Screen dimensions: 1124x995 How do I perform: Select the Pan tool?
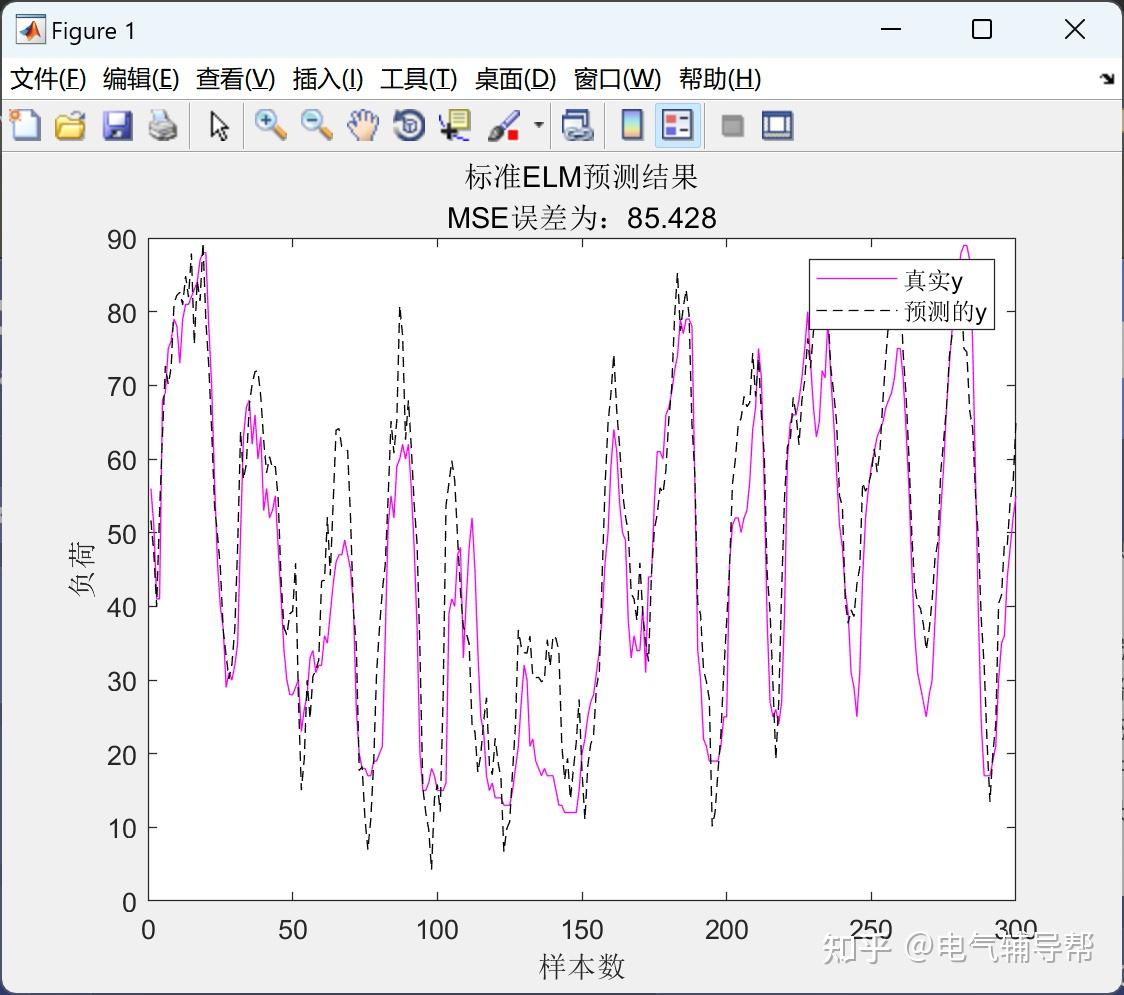click(362, 125)
